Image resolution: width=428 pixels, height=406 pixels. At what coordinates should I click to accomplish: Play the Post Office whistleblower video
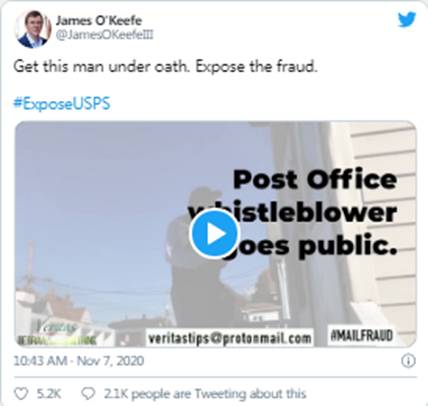[x=214, y=234]
